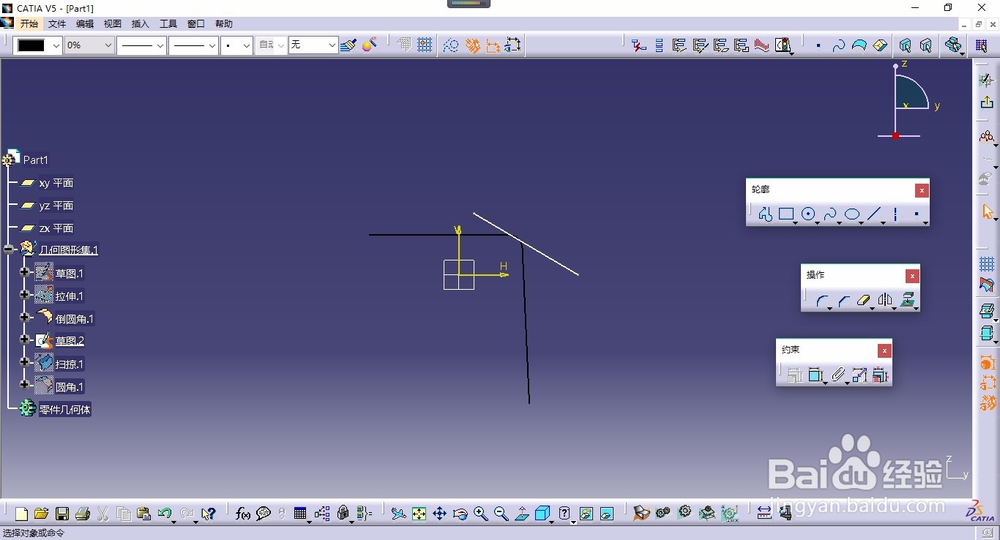Toggle Dimensional Constraints icon
This screenshot has width=1000, height=540.
point(493,45)
